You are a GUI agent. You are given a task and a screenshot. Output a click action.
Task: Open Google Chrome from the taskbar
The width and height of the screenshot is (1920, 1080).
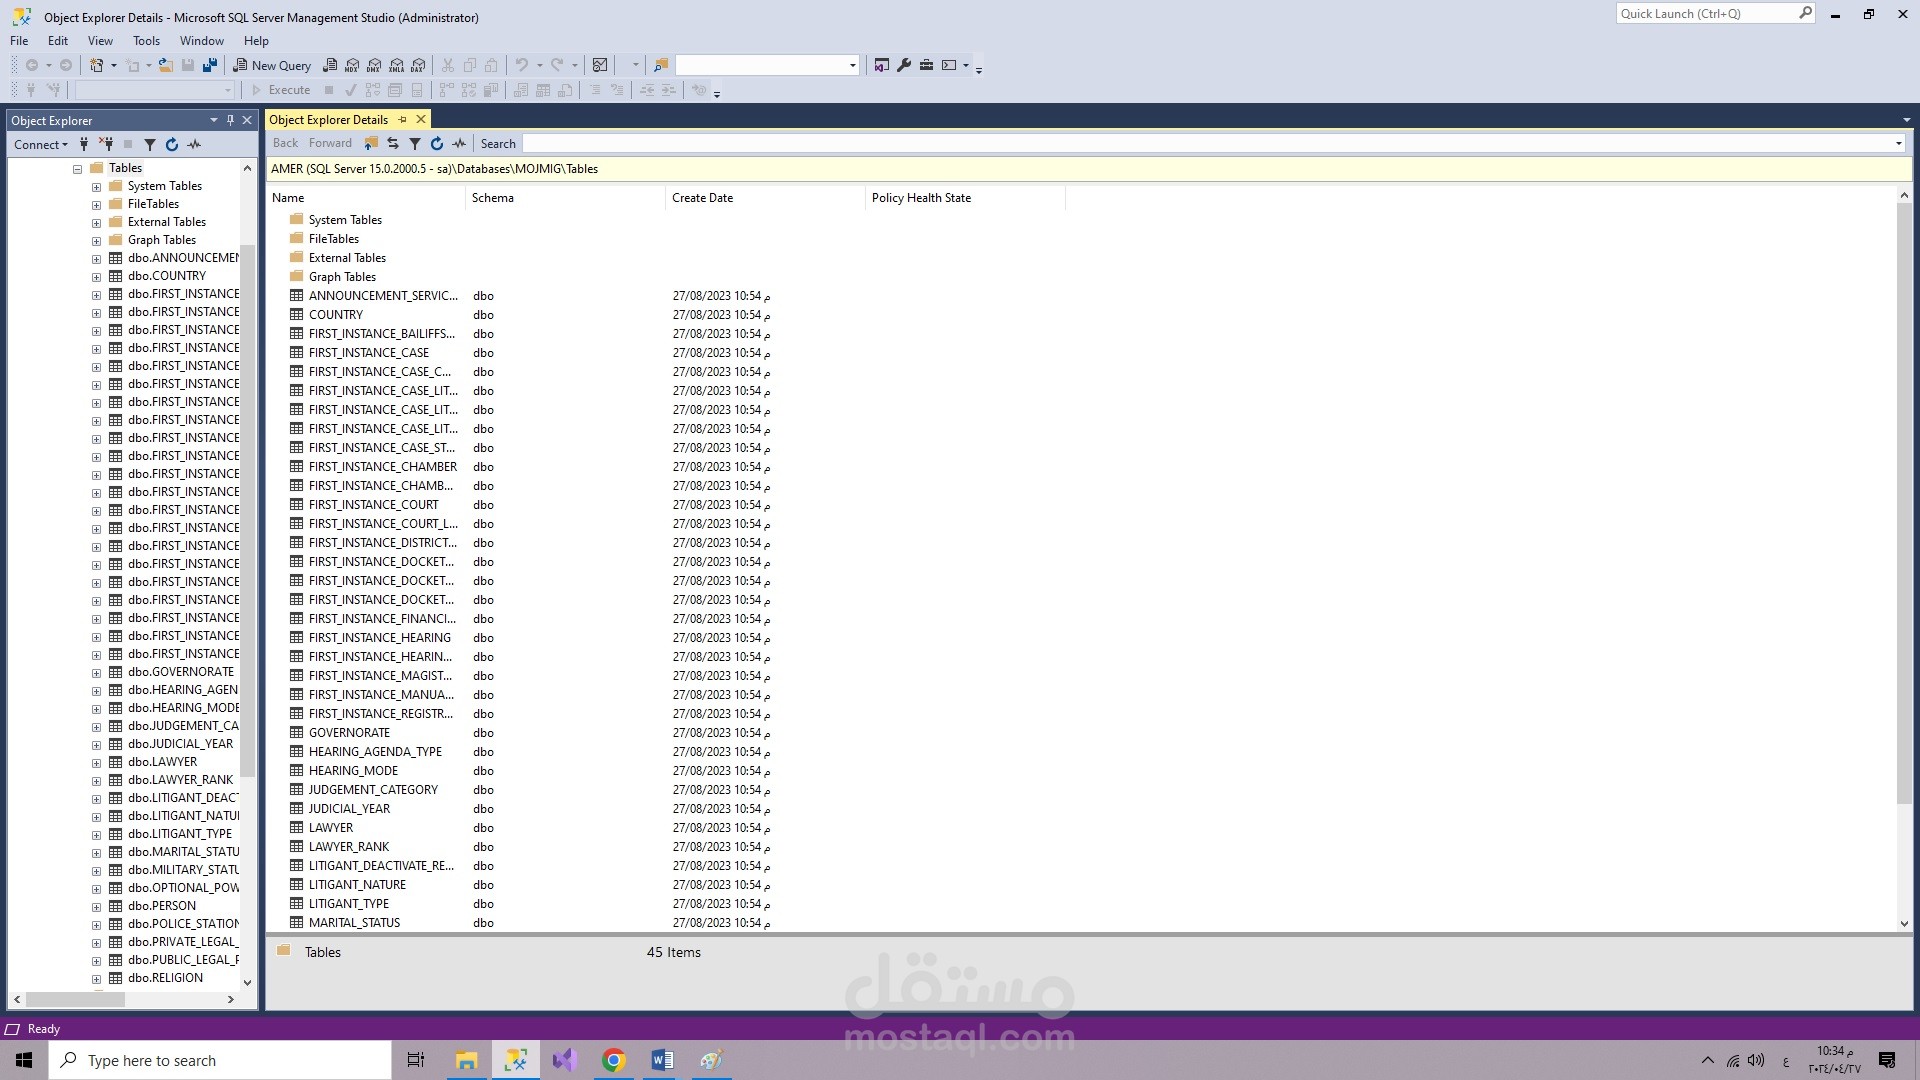coord(613,1060)
